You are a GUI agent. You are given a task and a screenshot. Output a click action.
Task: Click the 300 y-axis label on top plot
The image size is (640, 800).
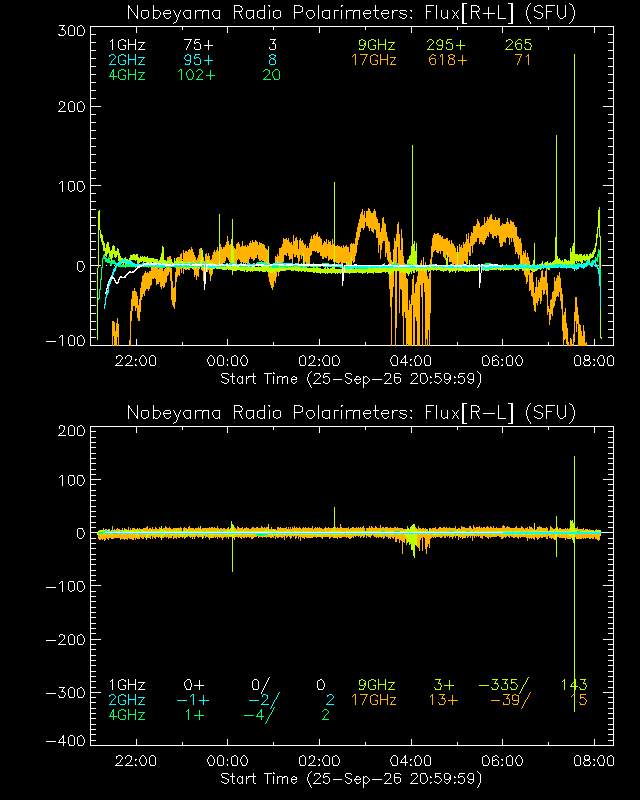pos(71,31)
